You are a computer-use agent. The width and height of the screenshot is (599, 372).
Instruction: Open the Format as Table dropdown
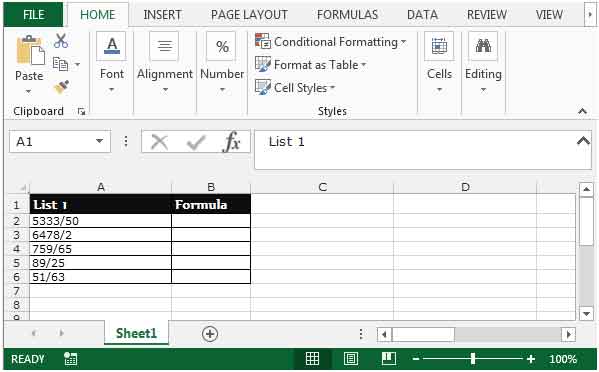(x=364, y=65)
